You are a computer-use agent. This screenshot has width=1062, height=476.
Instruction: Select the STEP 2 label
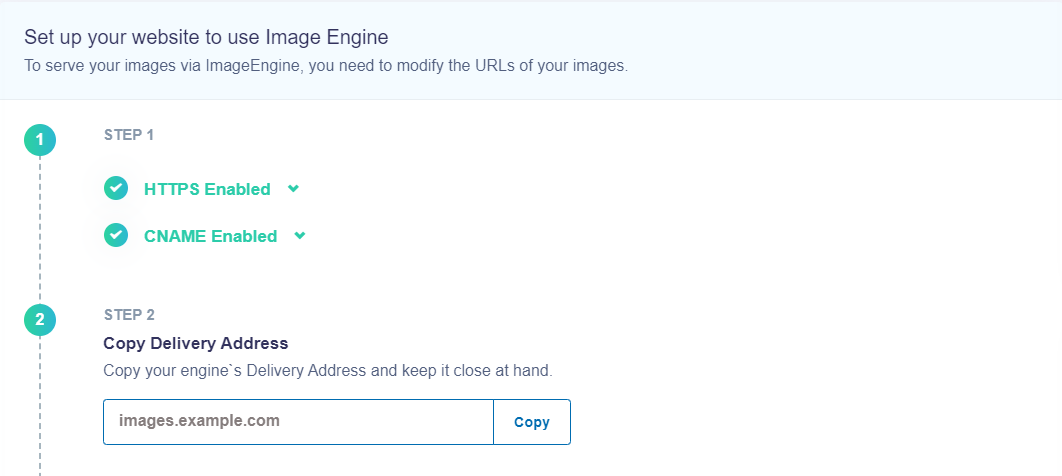tap(129, 315)
